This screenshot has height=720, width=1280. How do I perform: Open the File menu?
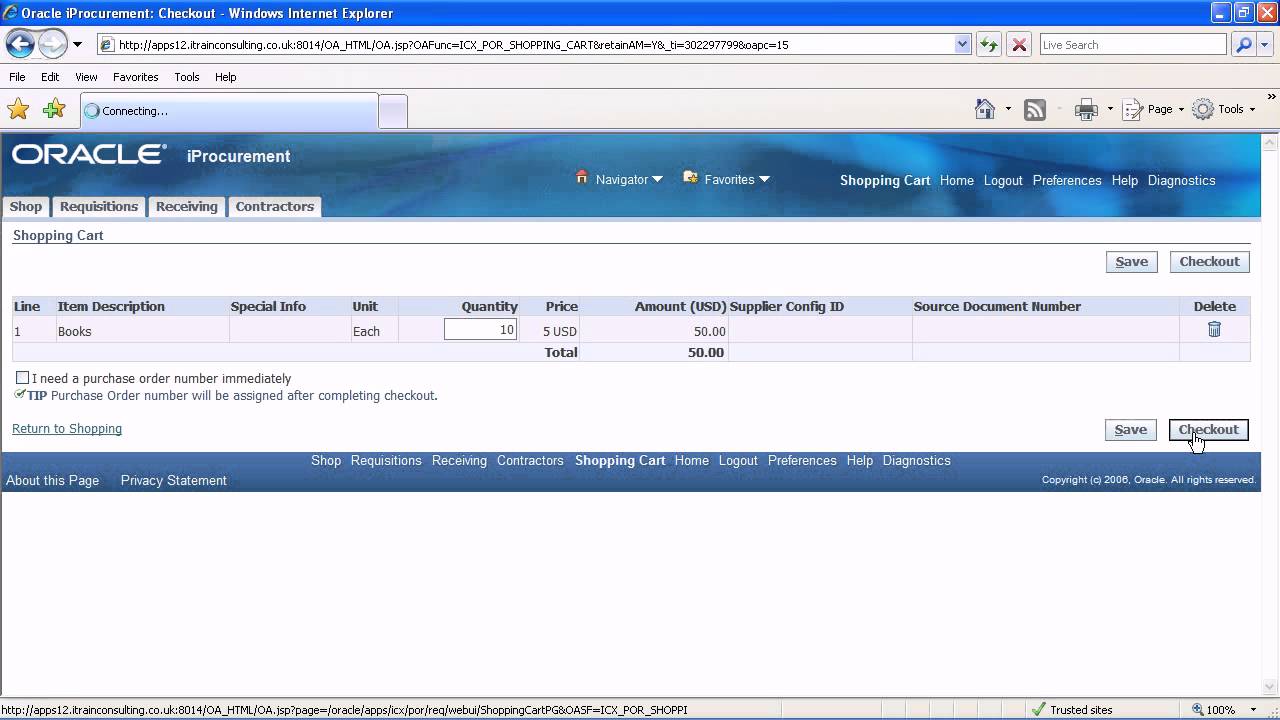pyautogui.click(x=17, y=77)
